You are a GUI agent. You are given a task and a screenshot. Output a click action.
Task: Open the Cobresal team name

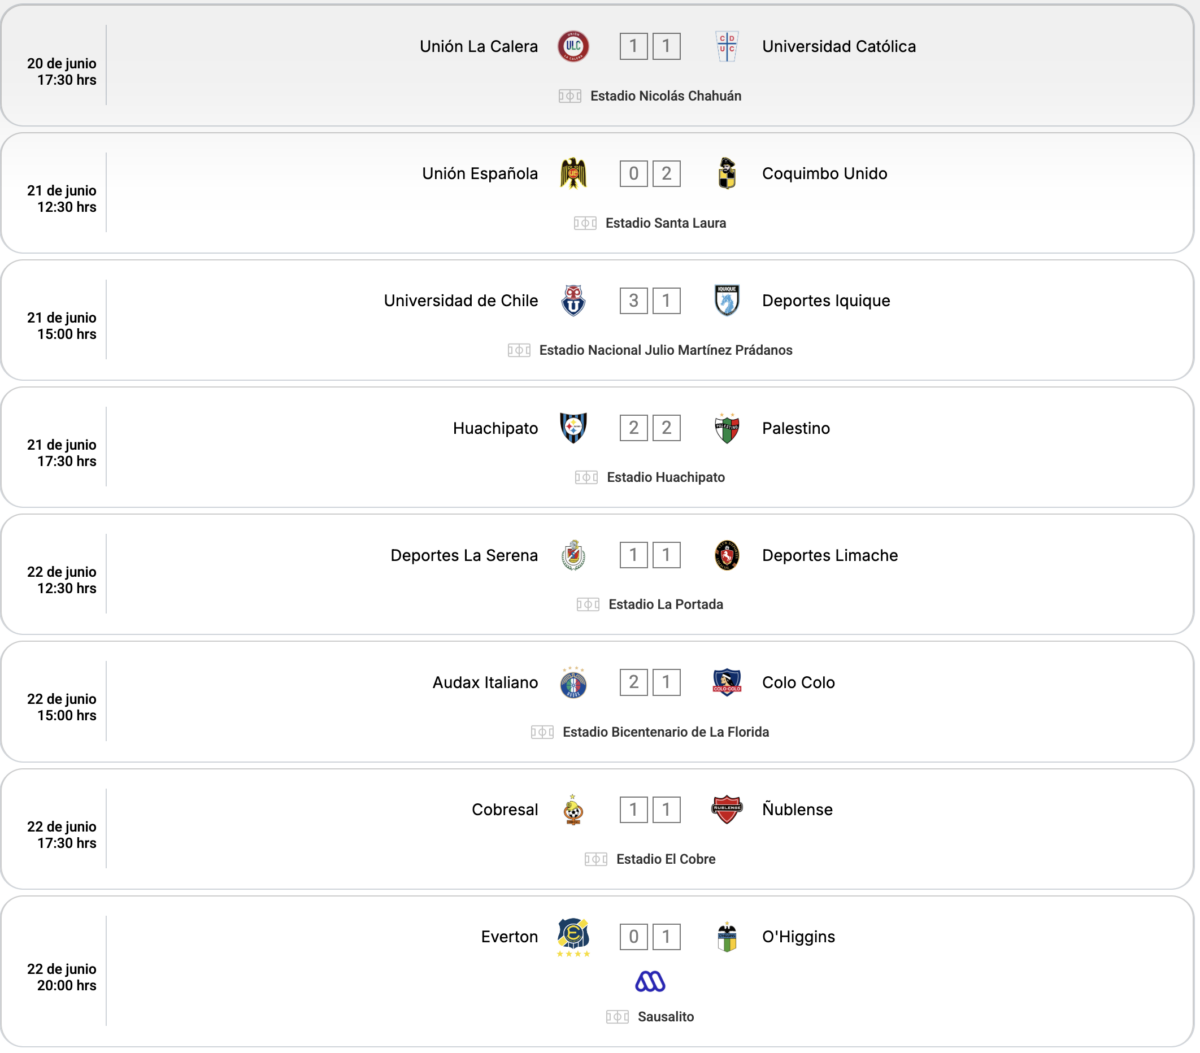505,809
